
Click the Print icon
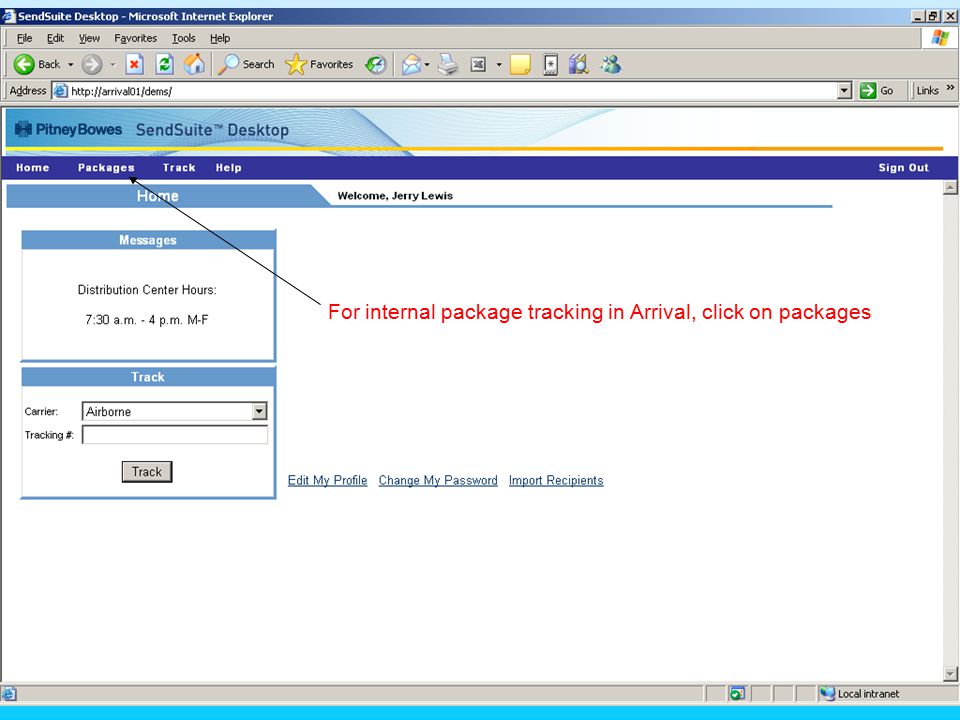448,64
